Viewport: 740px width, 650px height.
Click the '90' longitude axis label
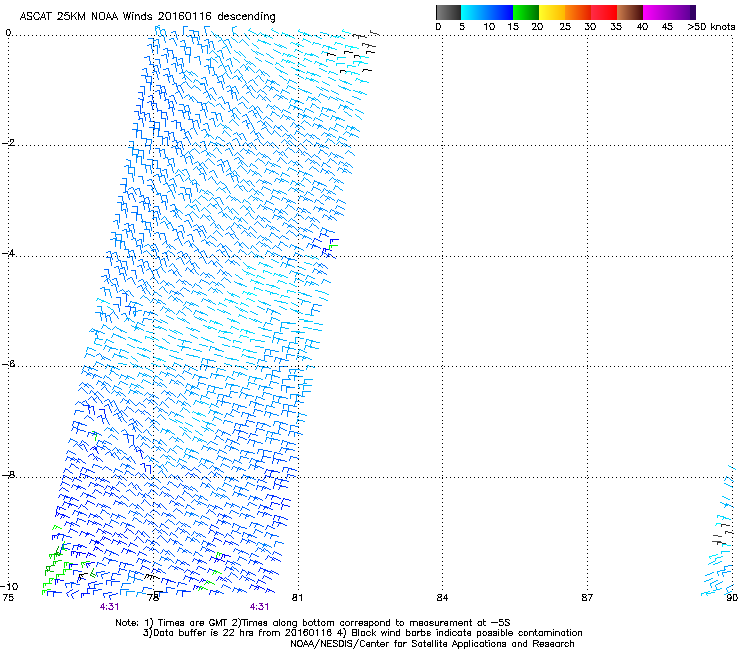(x=732, y=598)
